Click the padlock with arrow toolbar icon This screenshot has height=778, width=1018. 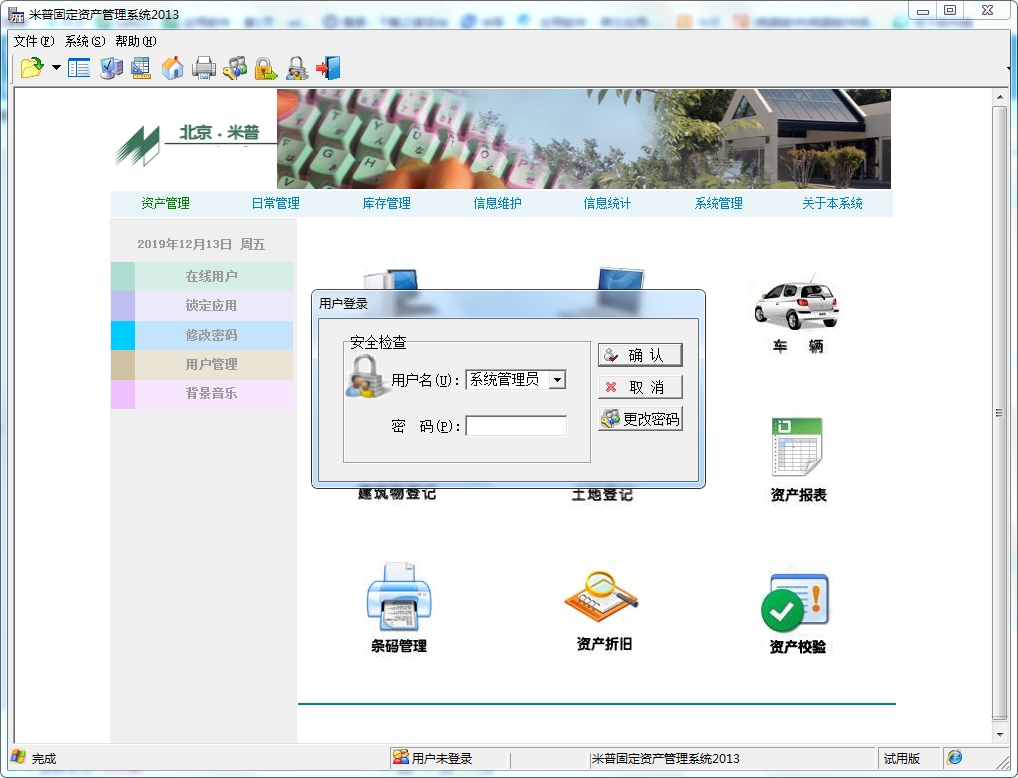[266, 68]
